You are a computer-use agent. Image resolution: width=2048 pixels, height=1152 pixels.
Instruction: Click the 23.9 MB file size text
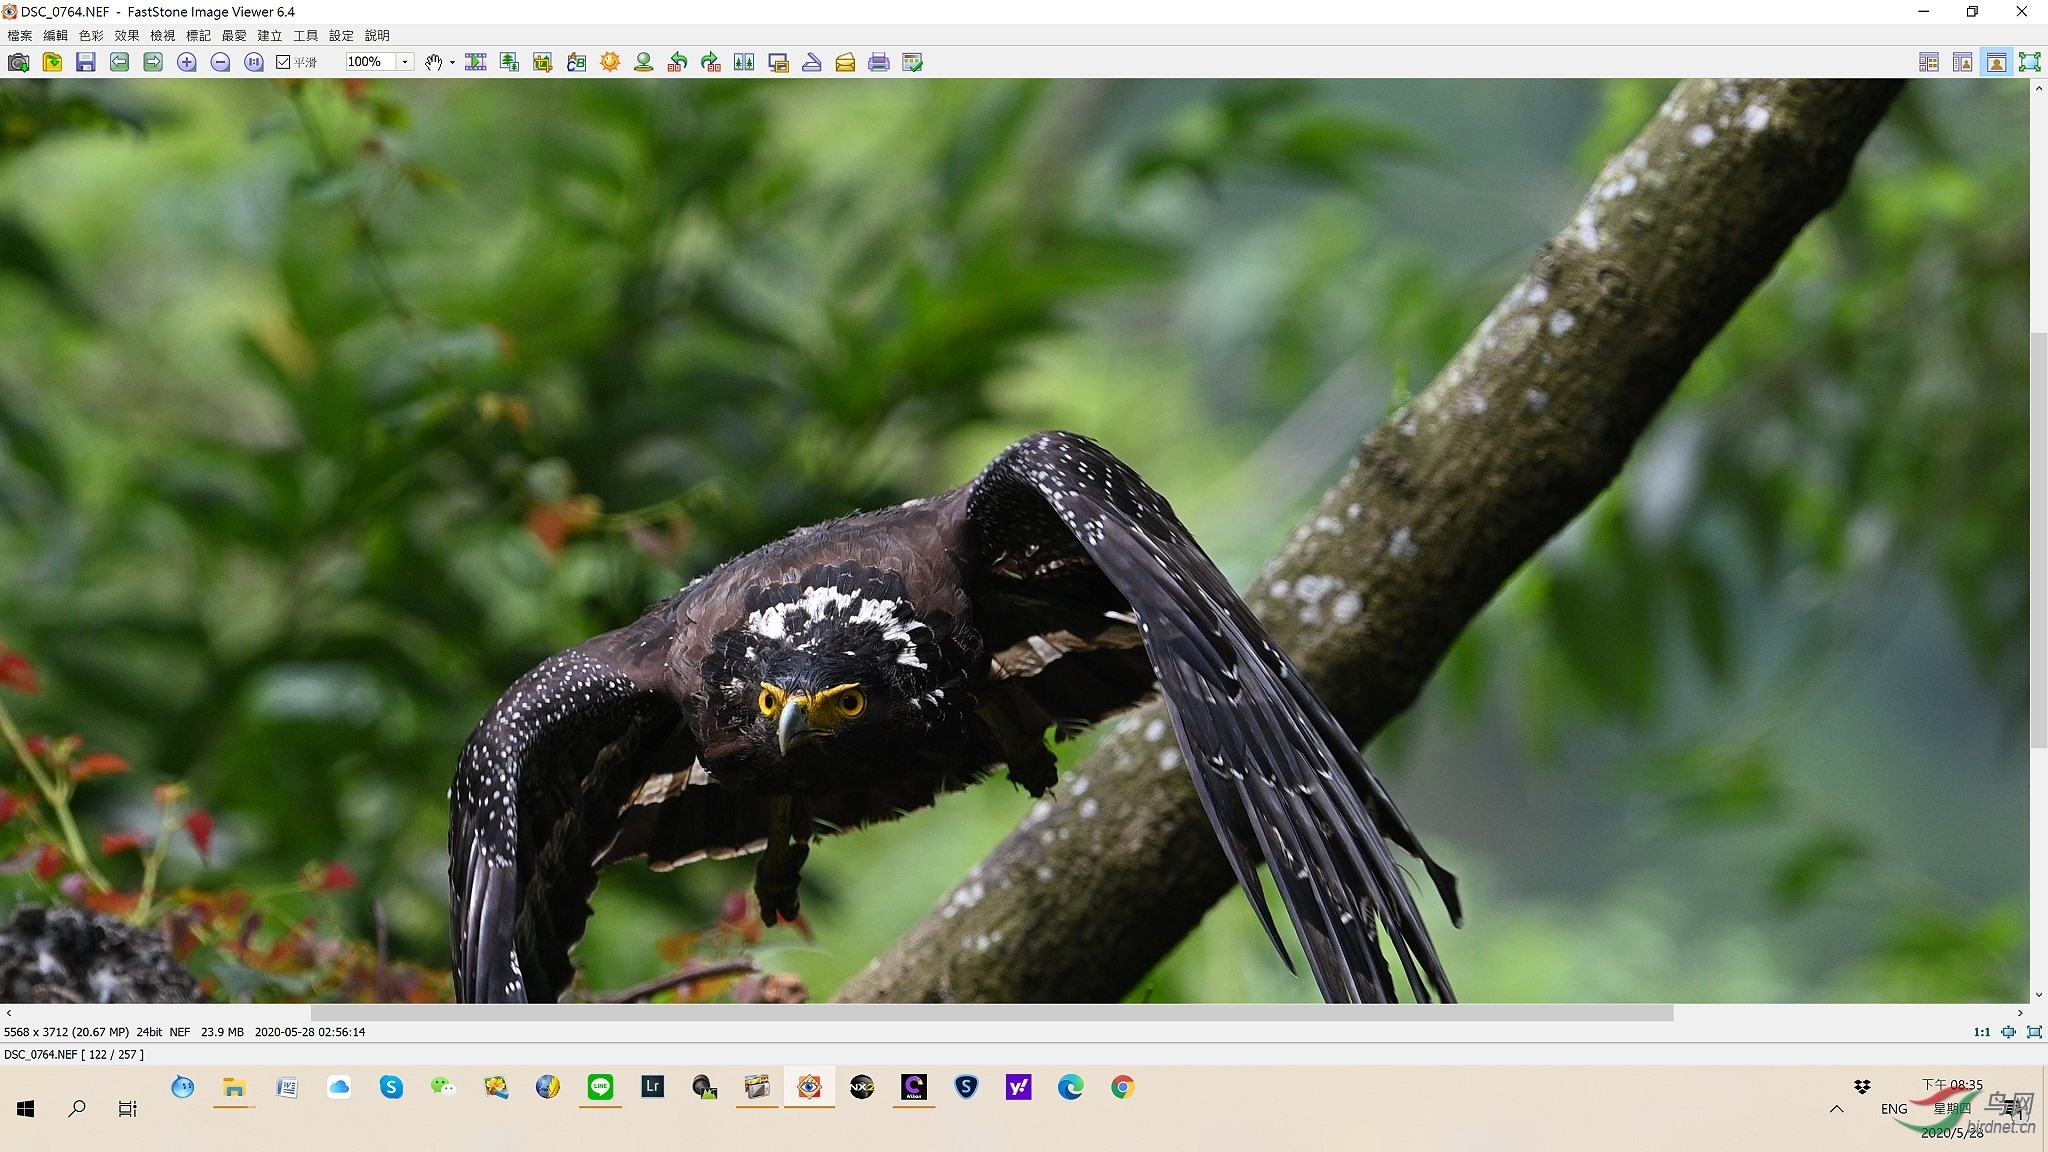[222, 1032]
